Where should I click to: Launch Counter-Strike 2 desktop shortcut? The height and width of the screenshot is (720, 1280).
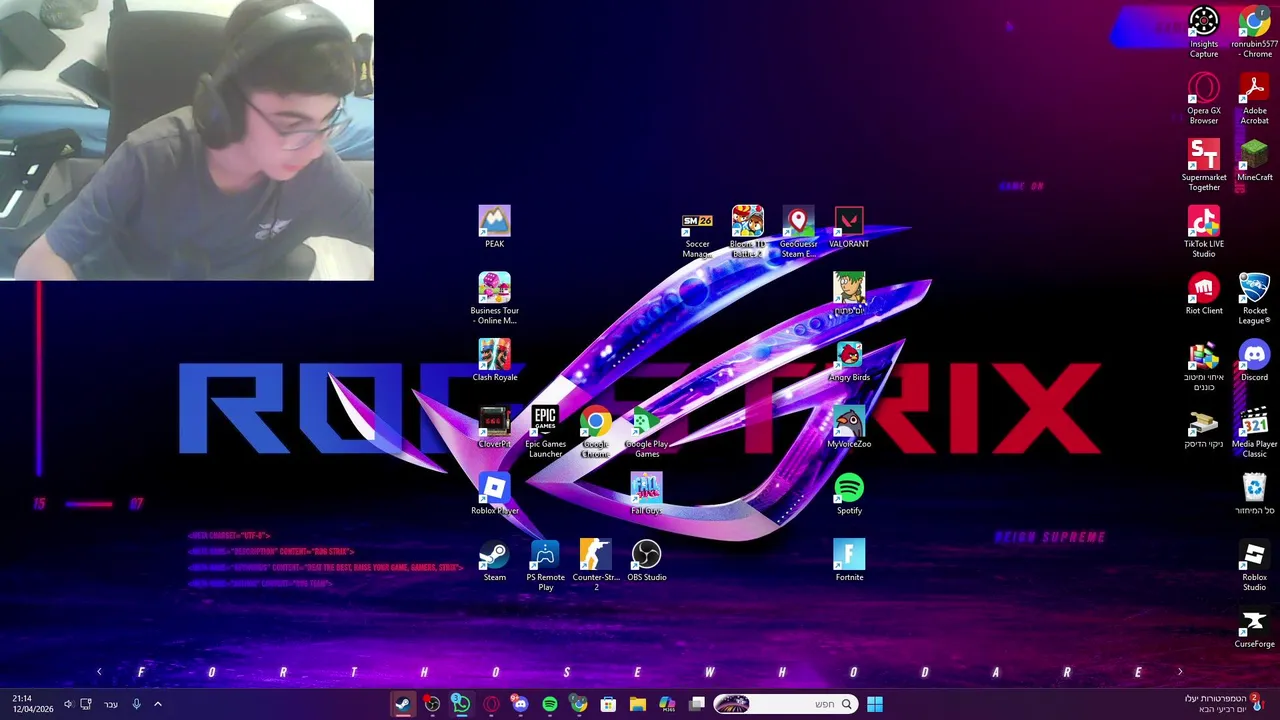[596, 565]
